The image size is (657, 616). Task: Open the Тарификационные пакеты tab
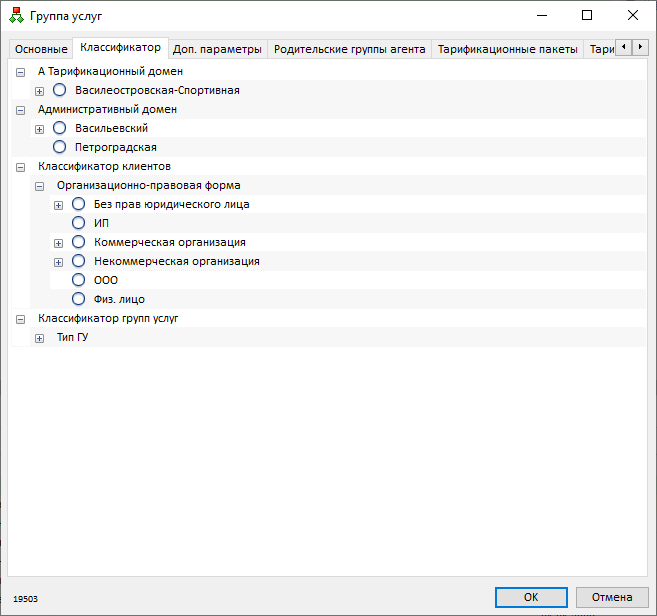507,49
